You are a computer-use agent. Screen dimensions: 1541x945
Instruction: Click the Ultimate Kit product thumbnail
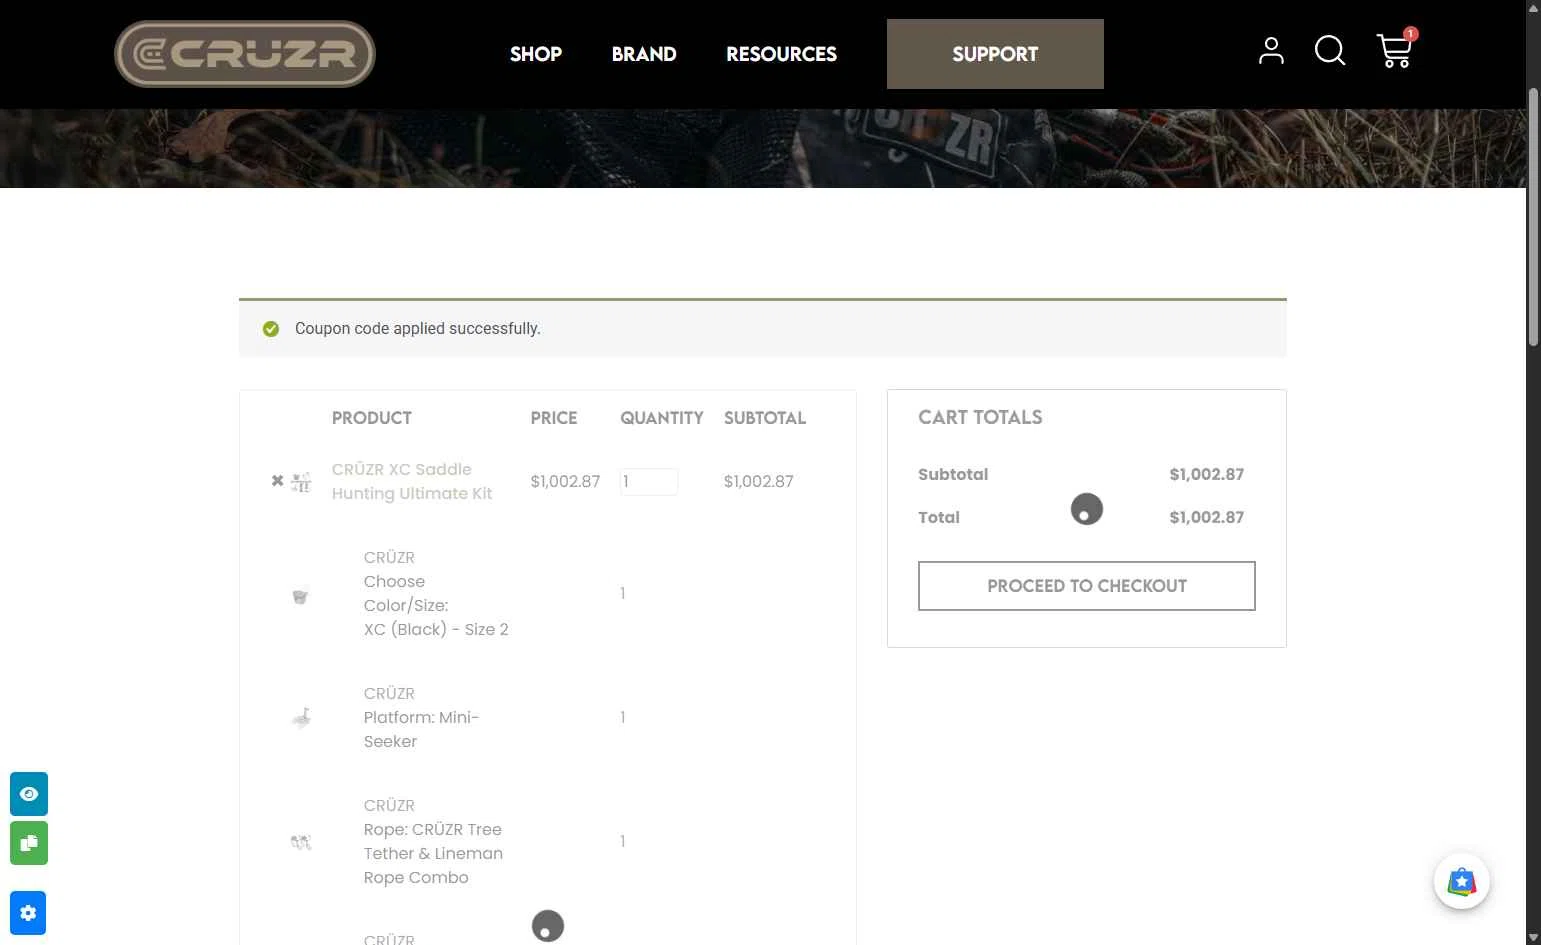tap(301, 482)
